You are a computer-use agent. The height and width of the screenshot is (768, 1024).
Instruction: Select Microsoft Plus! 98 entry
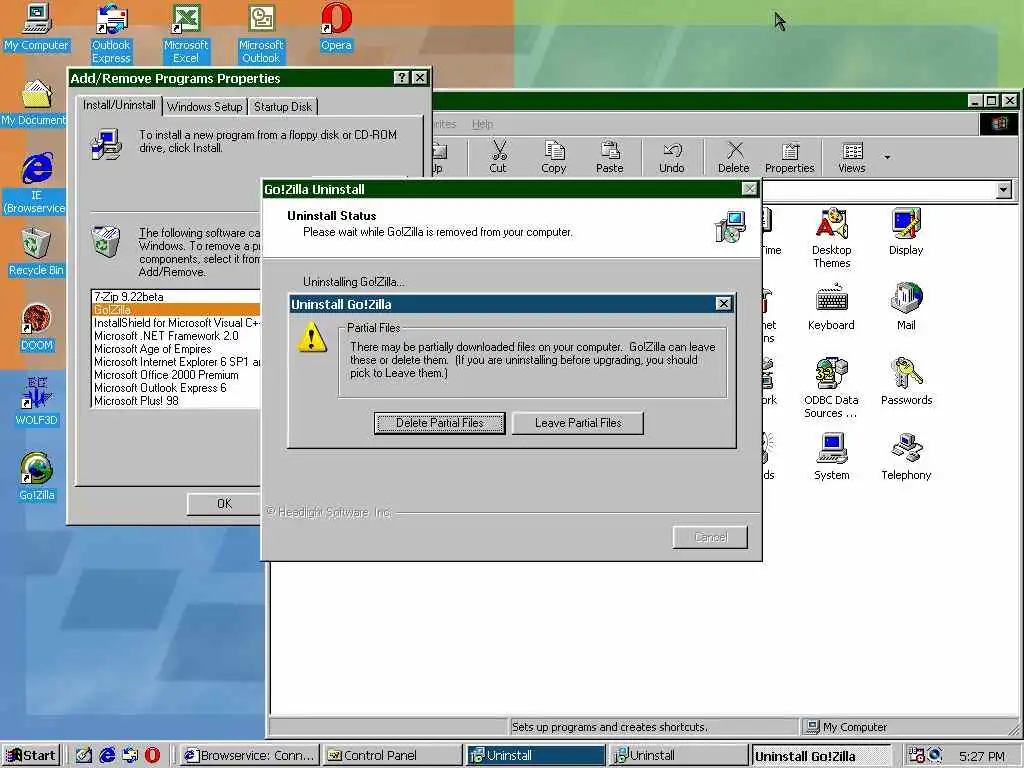(x=176, y=401)
